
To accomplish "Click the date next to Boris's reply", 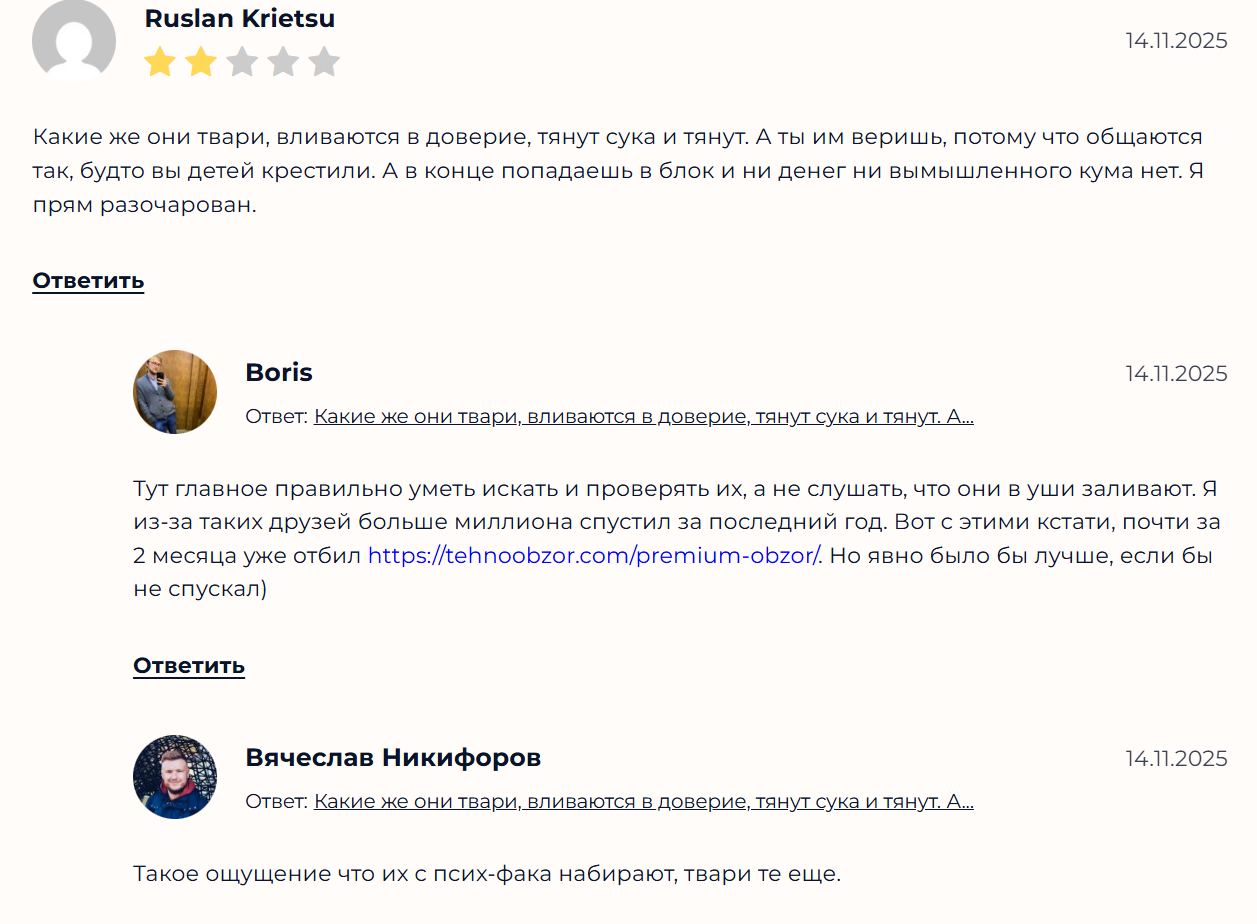I will click(1176, 373).
